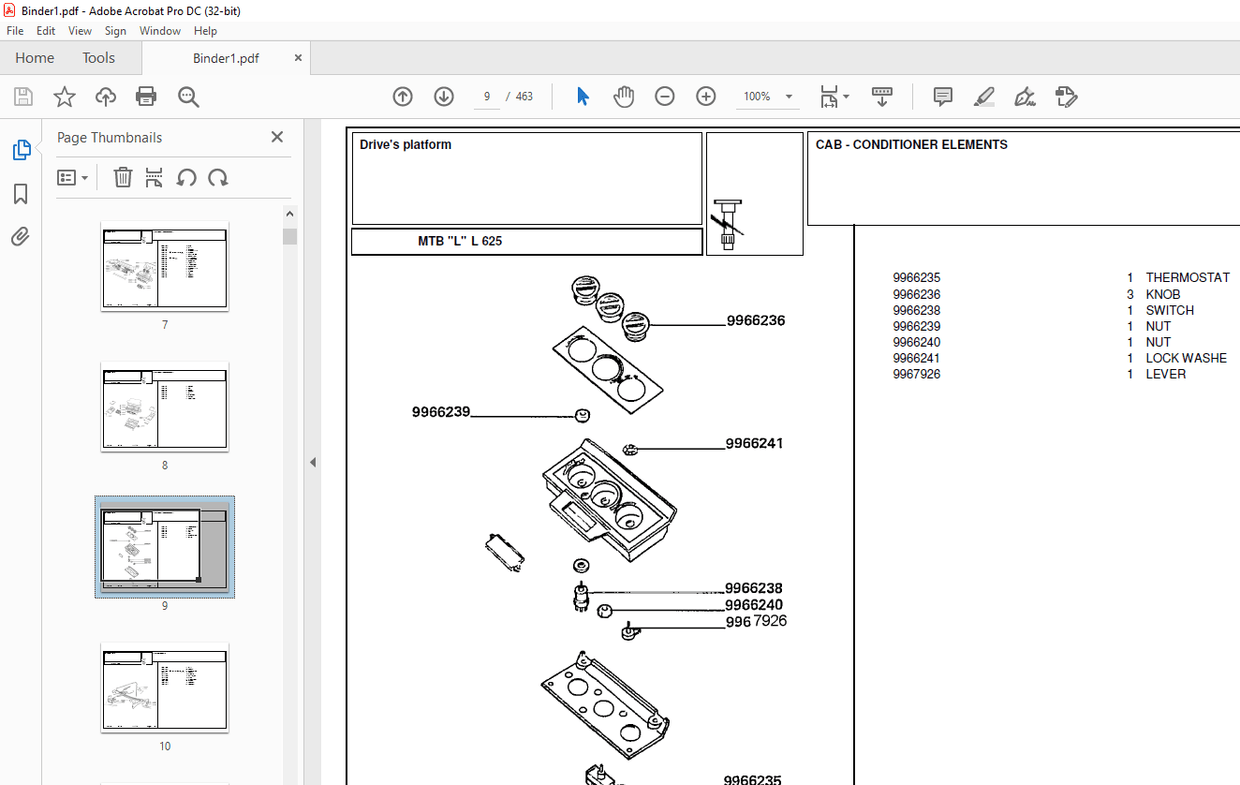Select the Highlight text tool
1240x785 pixels.
(x=984, y=96)
